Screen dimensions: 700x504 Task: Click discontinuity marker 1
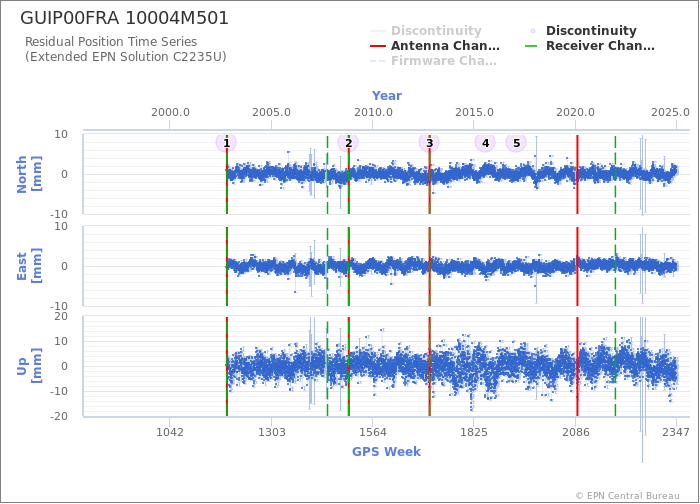(226, 143)
